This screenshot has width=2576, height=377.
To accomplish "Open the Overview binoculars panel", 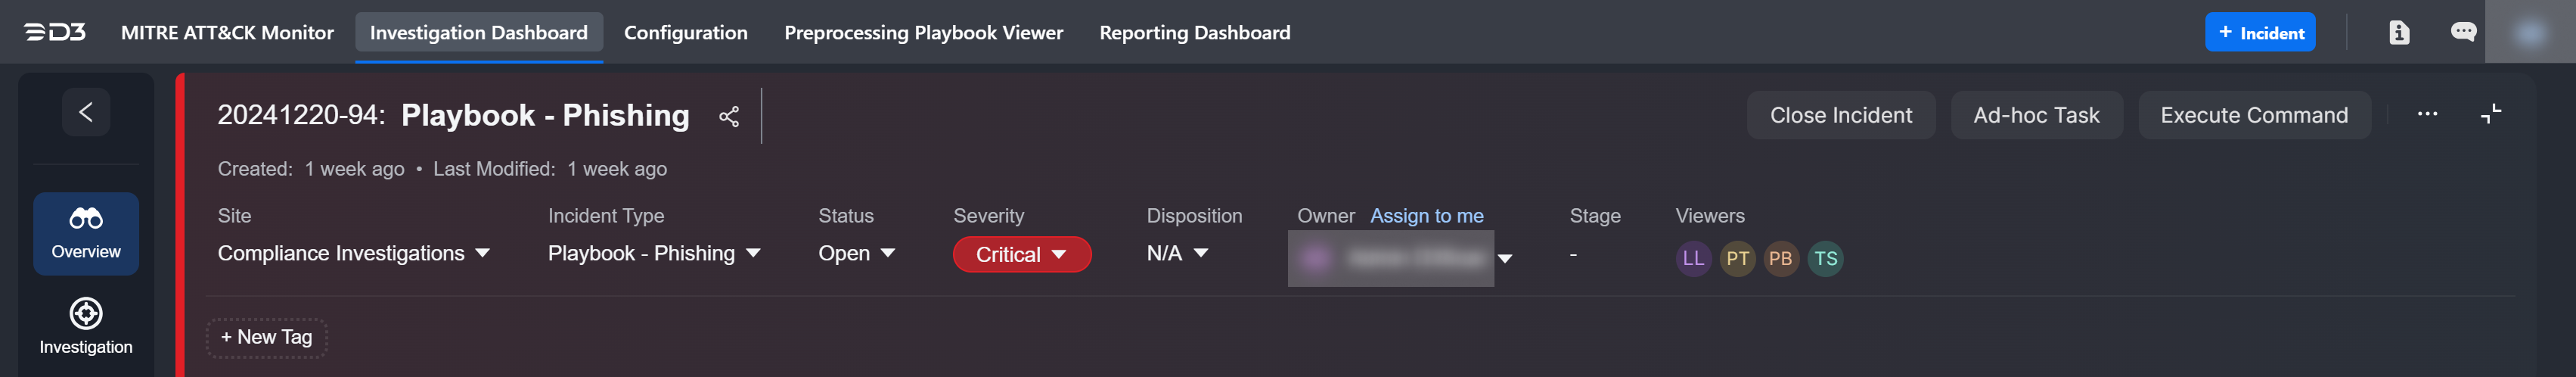I will click(x=86, y=233).
